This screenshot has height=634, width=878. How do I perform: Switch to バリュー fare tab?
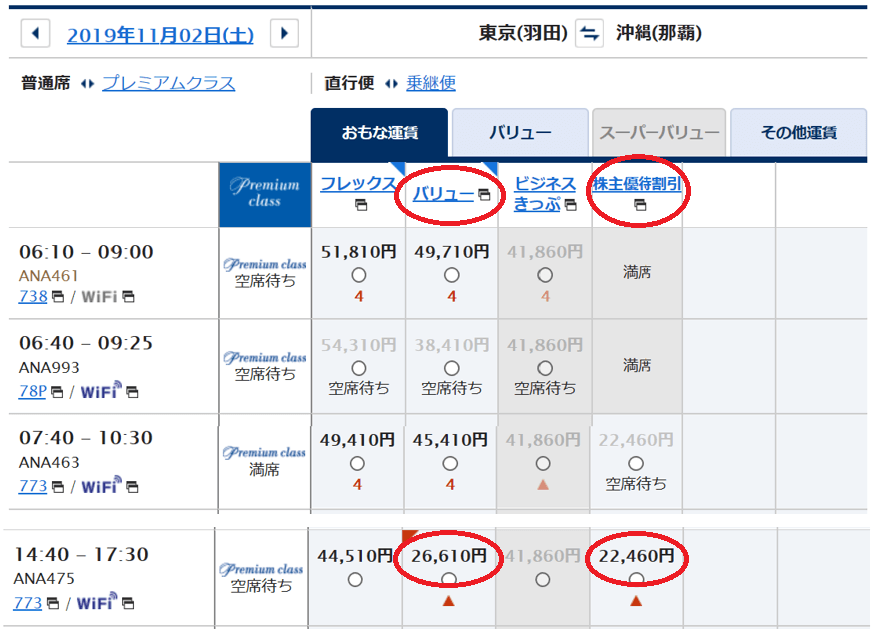(520, 133)
